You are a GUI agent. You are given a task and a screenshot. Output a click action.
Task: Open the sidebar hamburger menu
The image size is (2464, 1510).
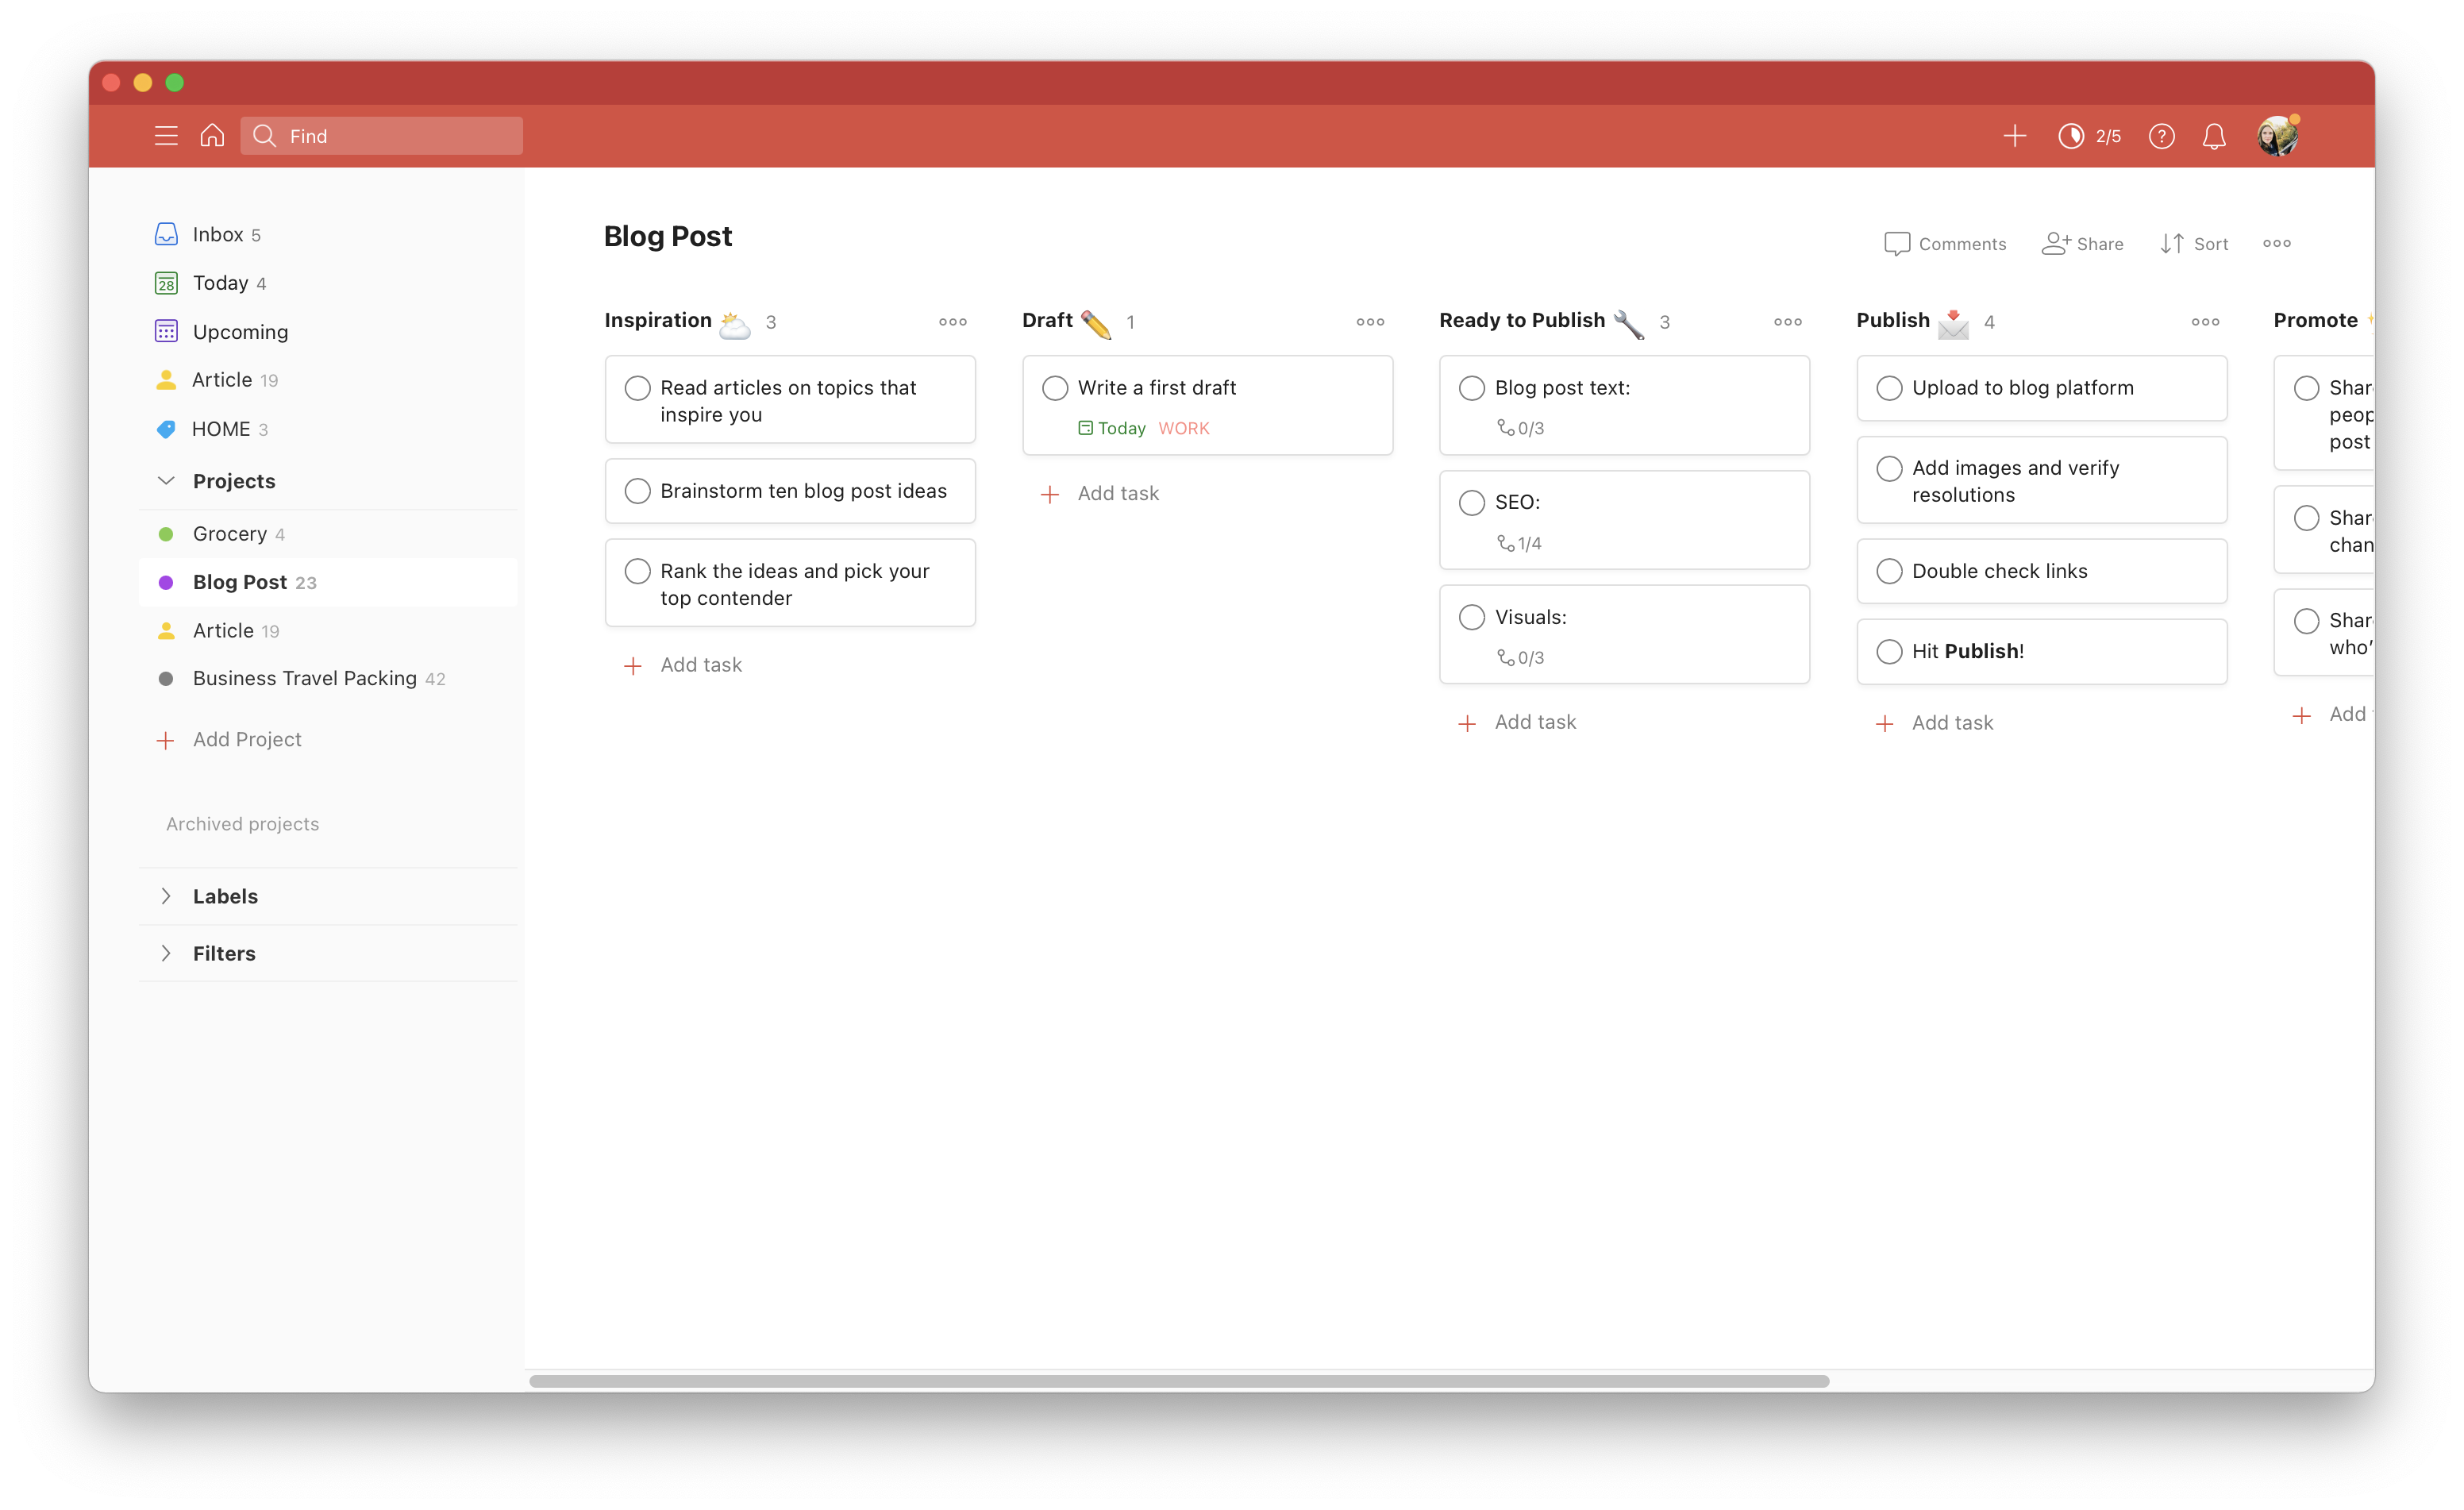coord(166,136)
